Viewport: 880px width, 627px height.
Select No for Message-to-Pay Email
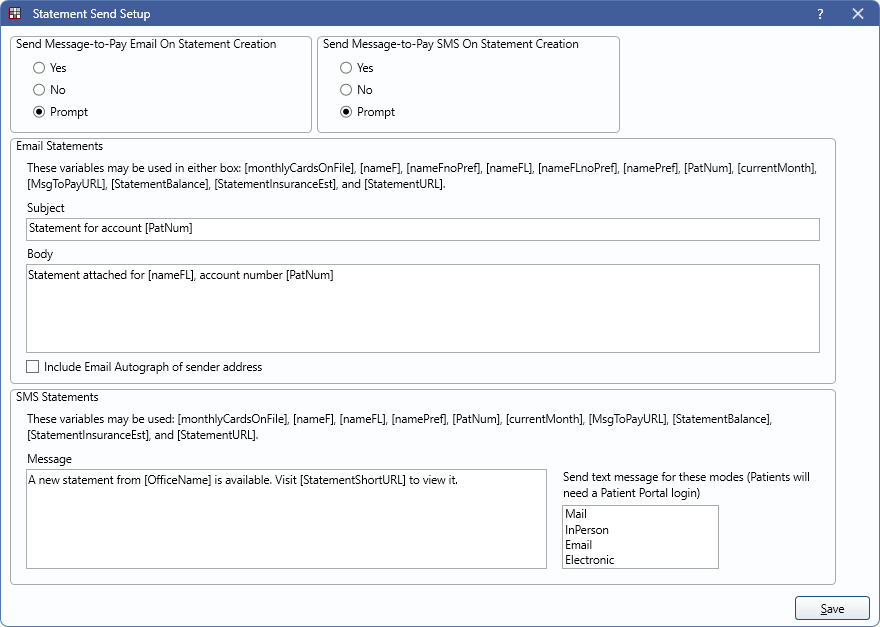click(x=39, y=90)
